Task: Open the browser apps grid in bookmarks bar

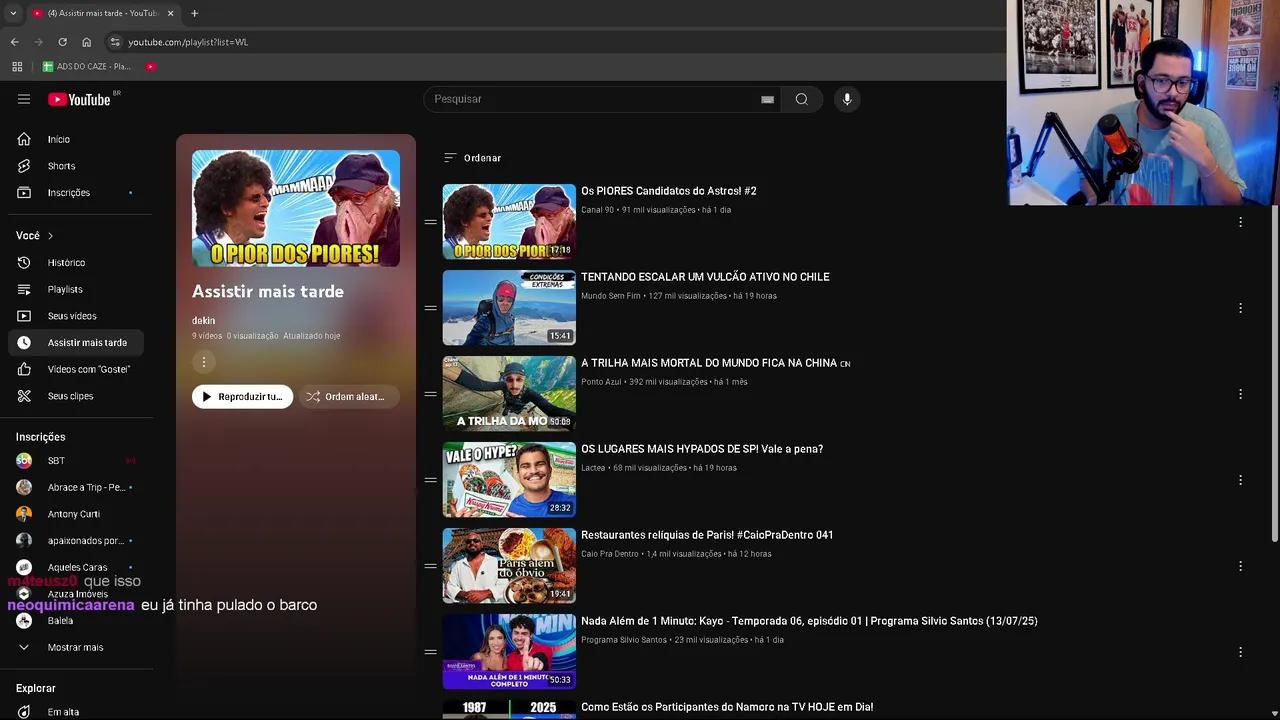Action: click(x=17, y=67)
